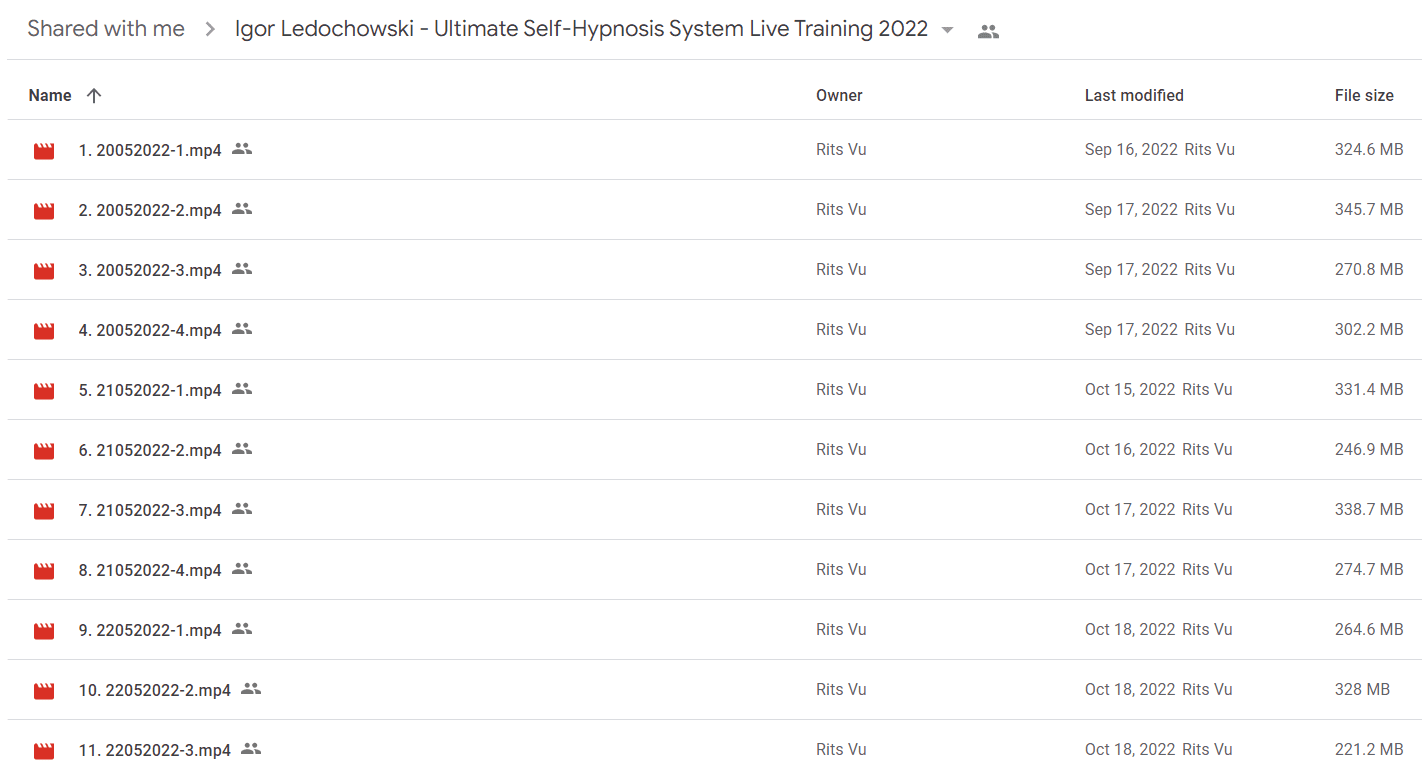Click the Owner column header

pyautogui.click(x=839, y=96)
